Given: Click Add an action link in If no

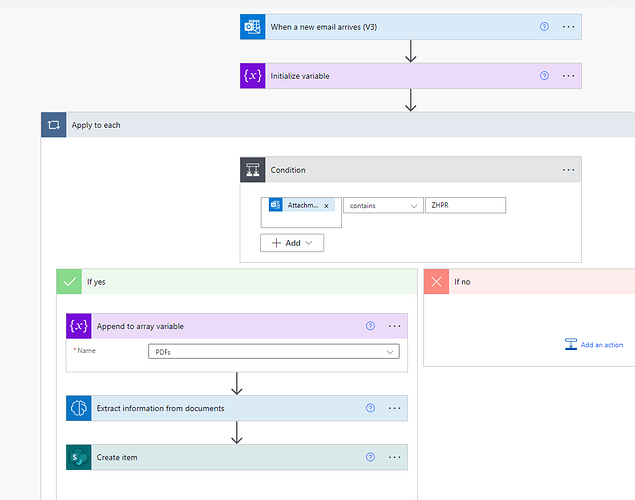Looking at the screenshot, I should point(602,345).
